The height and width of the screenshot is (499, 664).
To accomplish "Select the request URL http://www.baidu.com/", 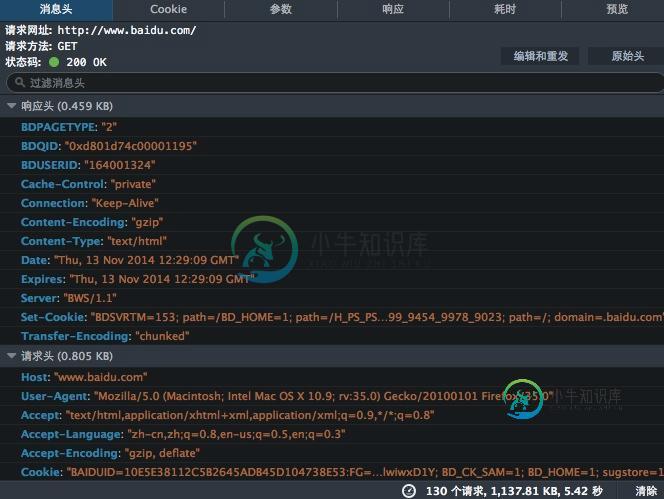I will coord(127,30).
